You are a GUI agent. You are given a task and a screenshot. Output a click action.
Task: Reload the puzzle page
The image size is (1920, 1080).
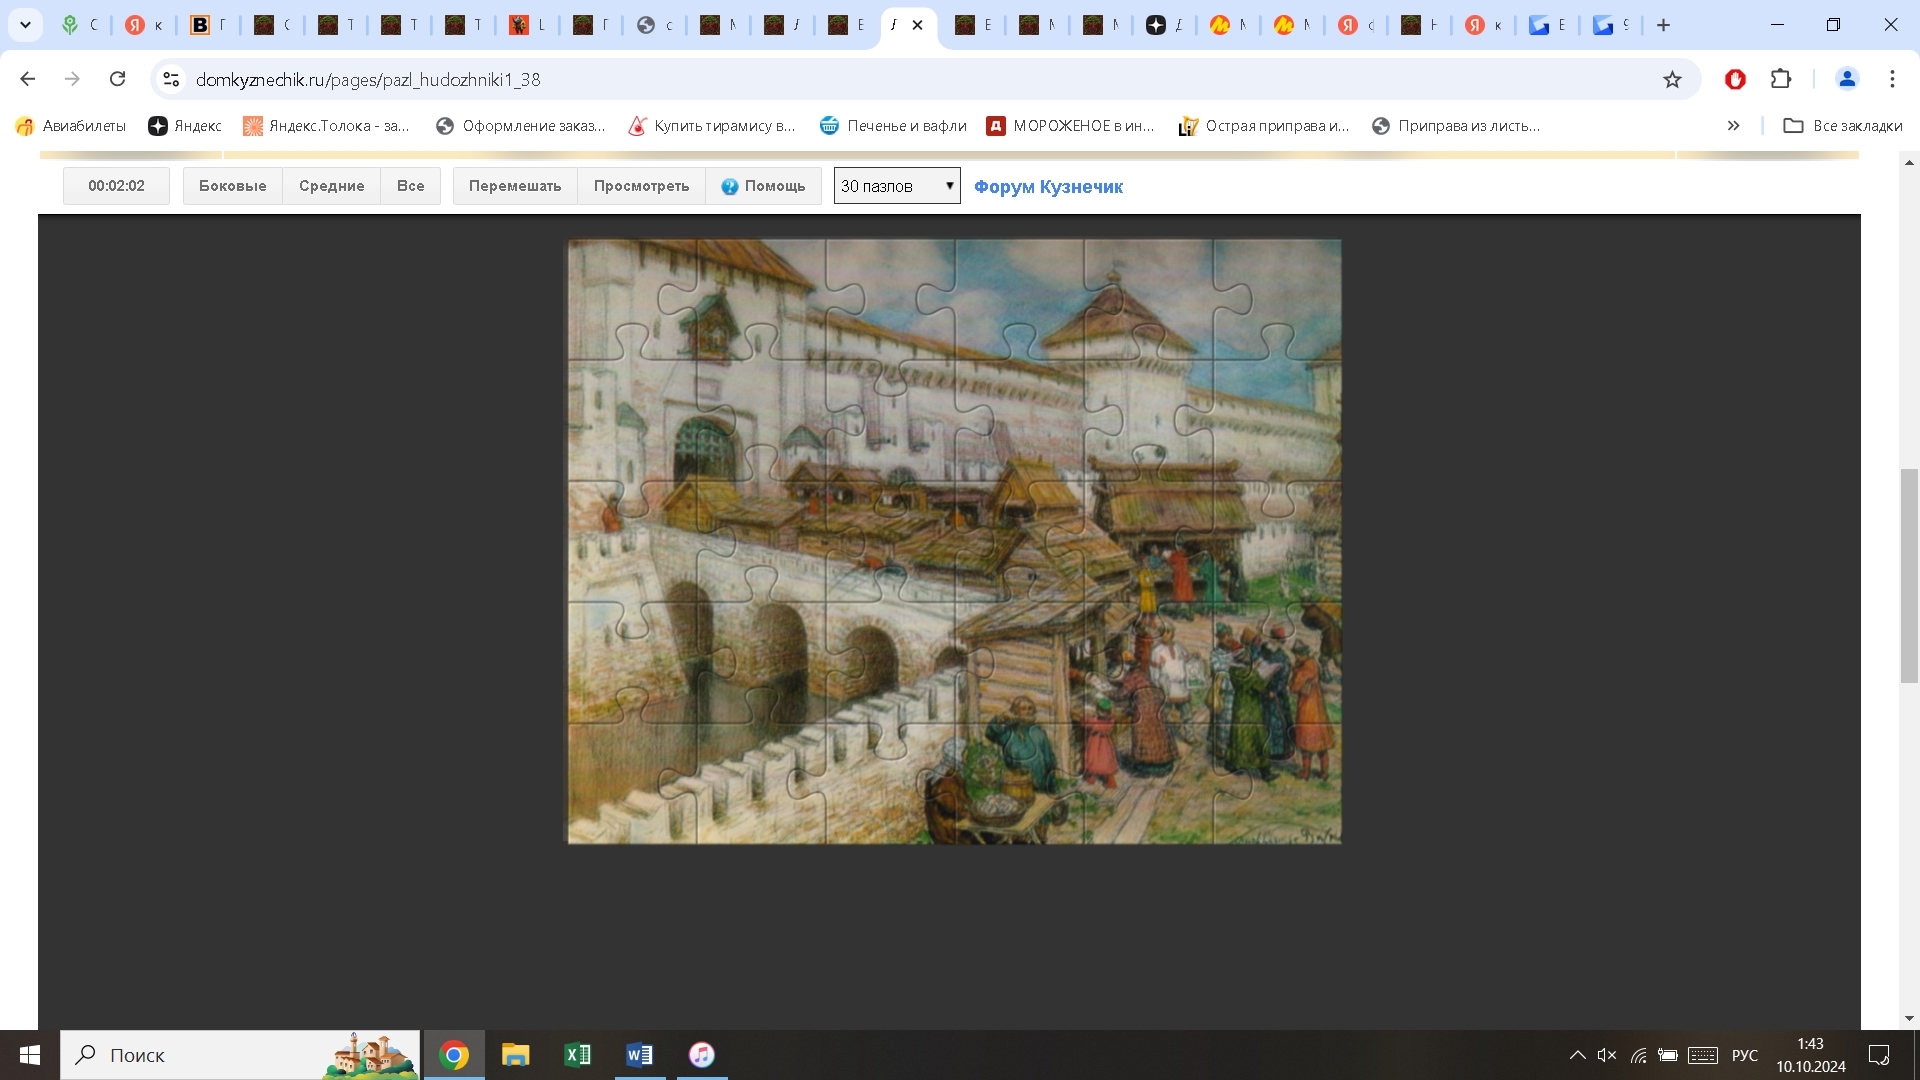tap(117, 79)
